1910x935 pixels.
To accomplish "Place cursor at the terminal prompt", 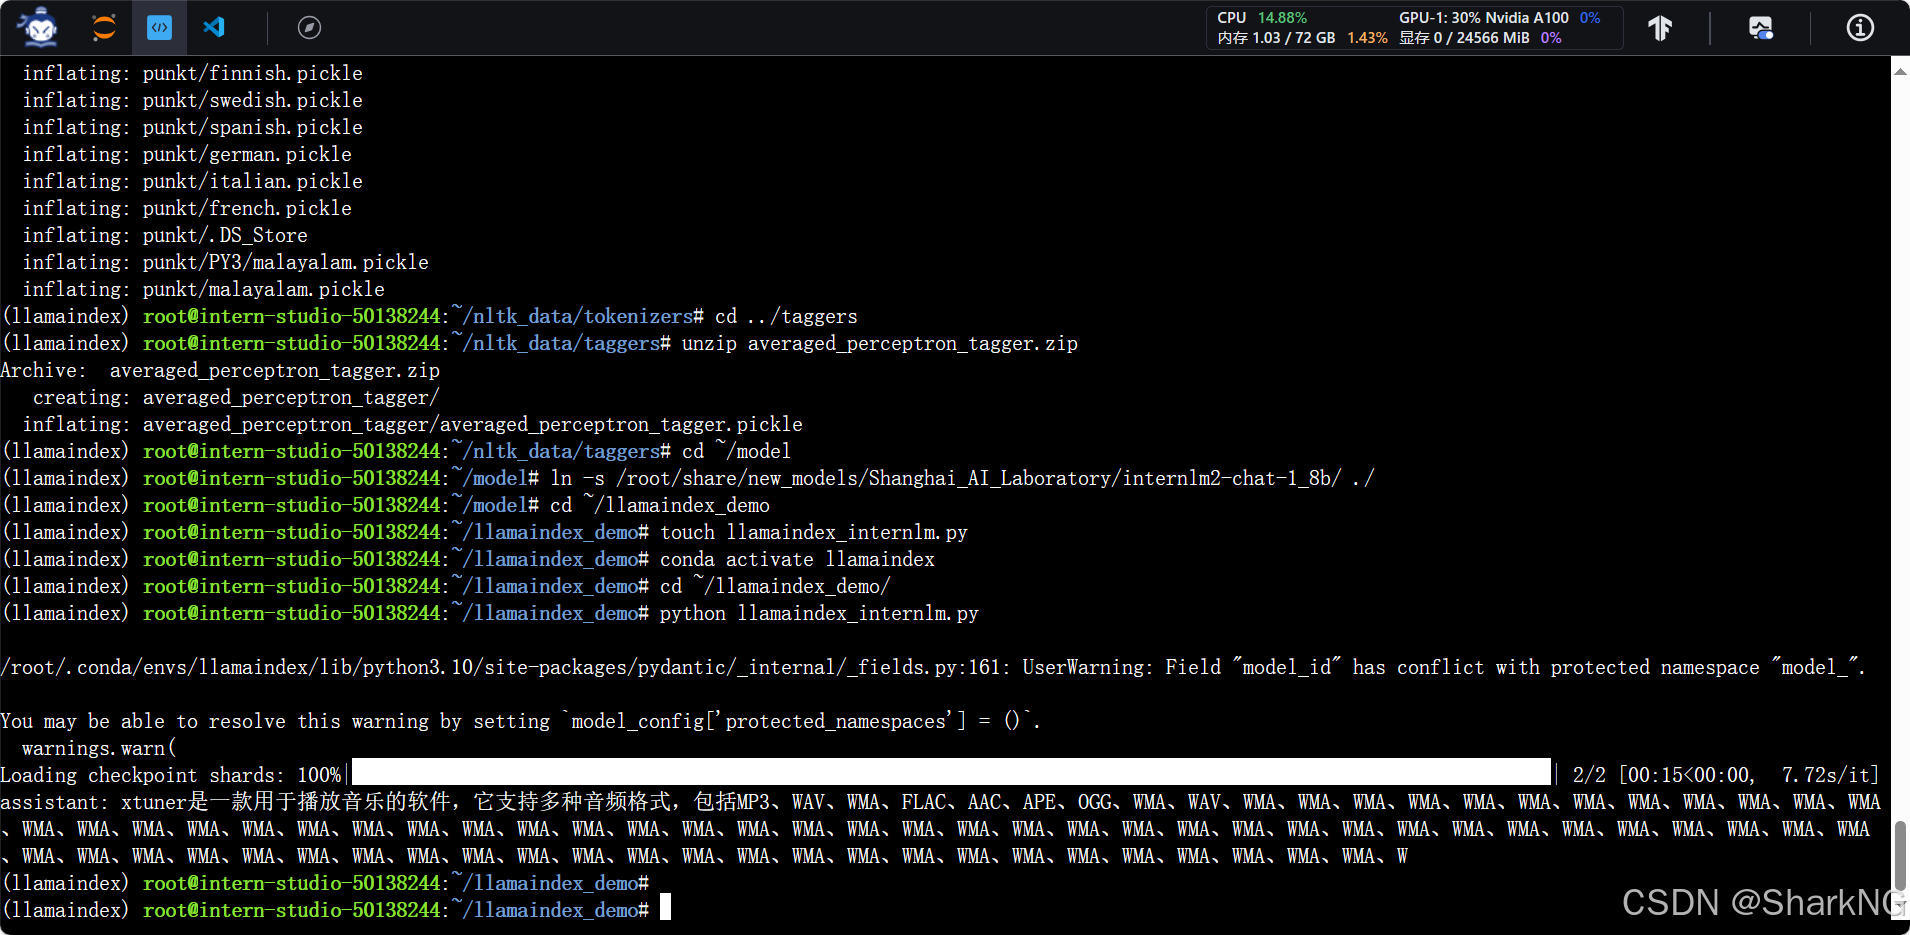I will click(666, 907).
